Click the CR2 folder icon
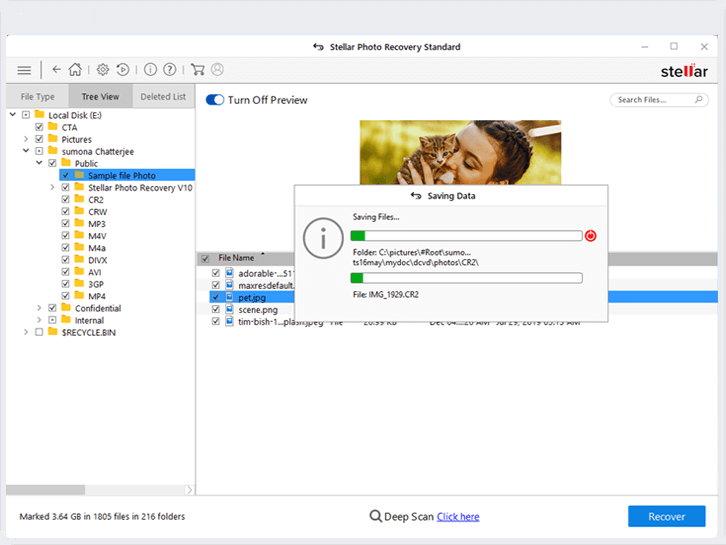The width and height of the screenshot is (726, 545). pos(79,199)
